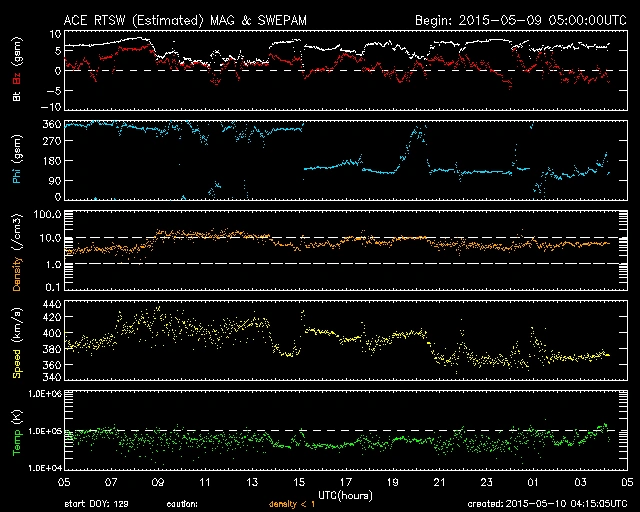This screenshot has height=512, width=640.
Task: Click the 'Density (/cm3)' axis label
Action: (x=17, y=252)
